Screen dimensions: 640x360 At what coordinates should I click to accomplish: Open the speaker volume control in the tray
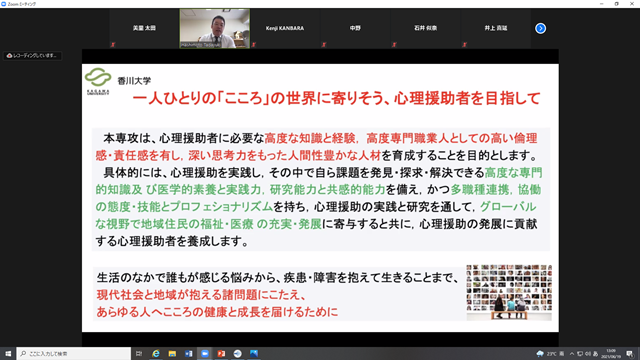(588, 353)
